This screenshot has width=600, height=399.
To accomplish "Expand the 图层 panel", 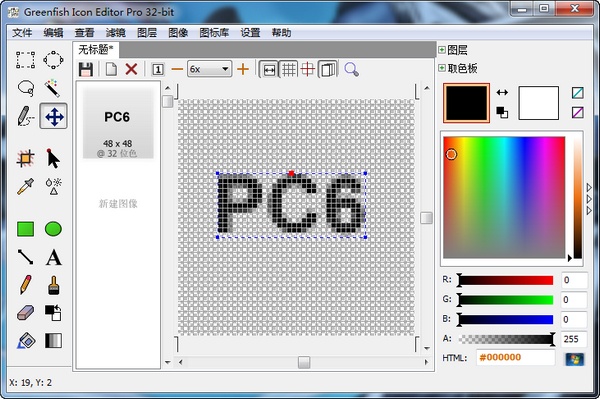I will [442, 50].
